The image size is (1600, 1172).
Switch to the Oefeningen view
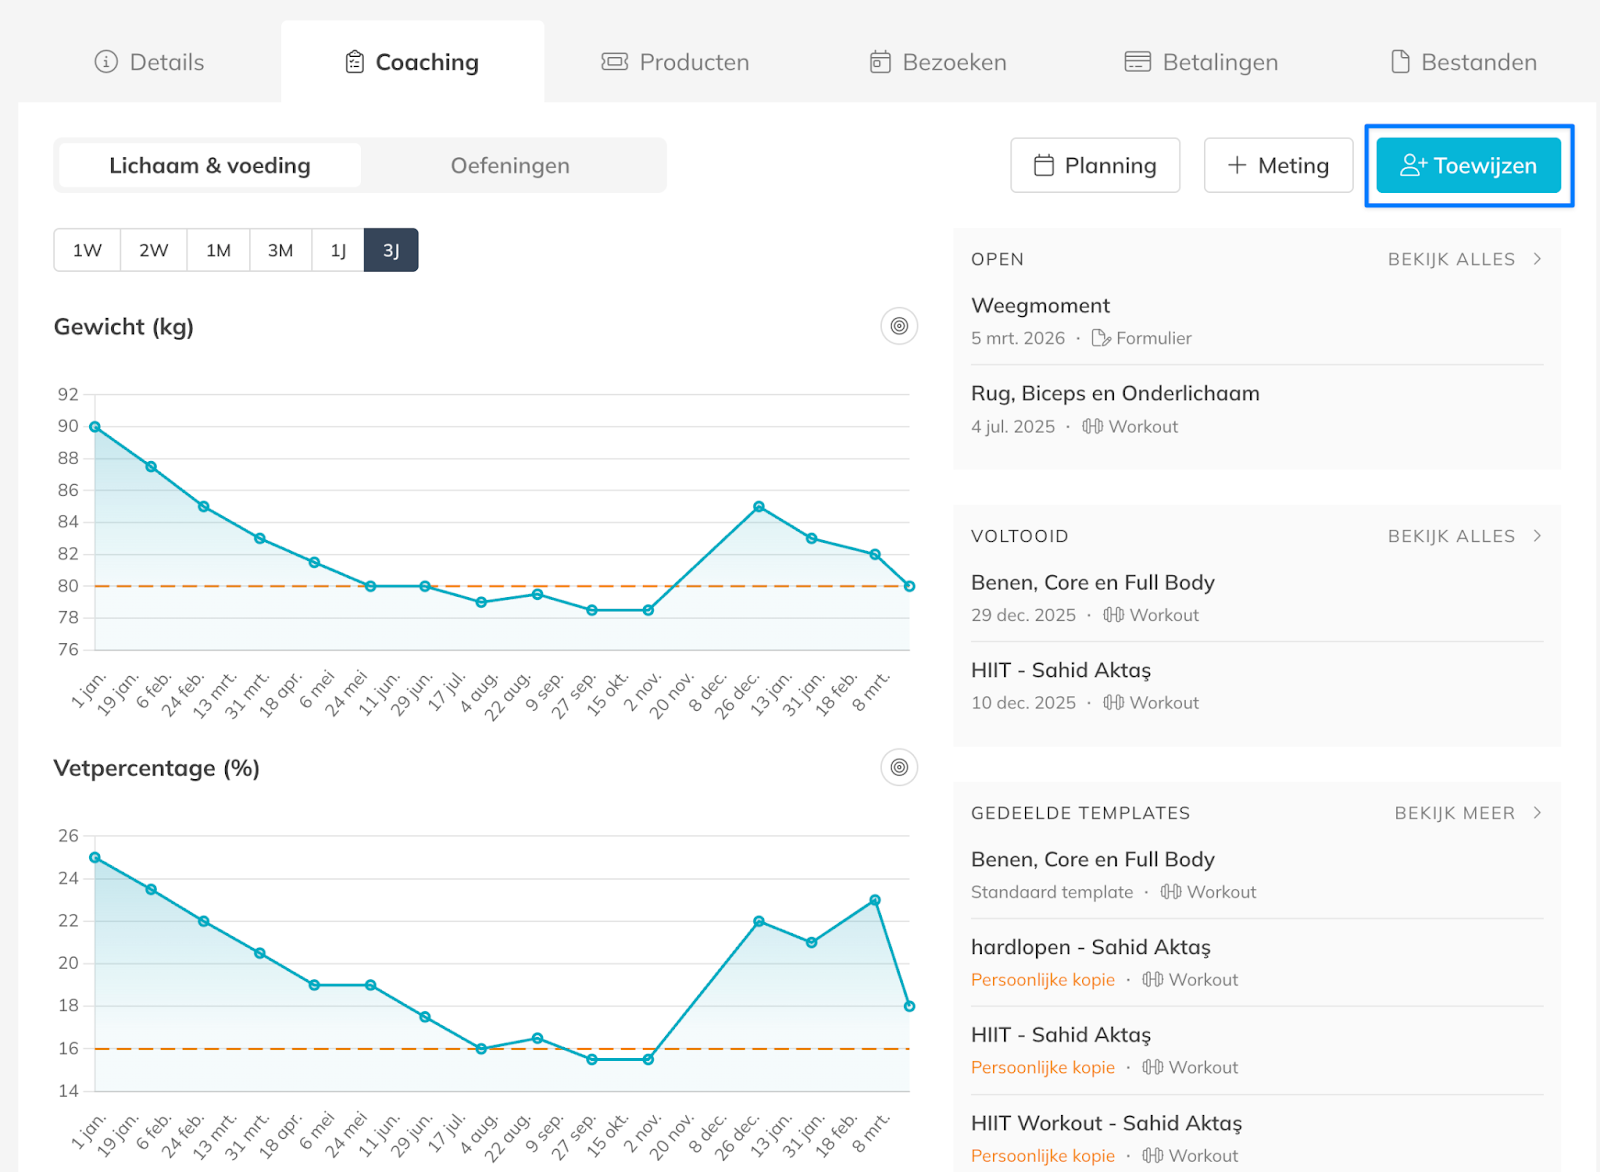(510, 166)
